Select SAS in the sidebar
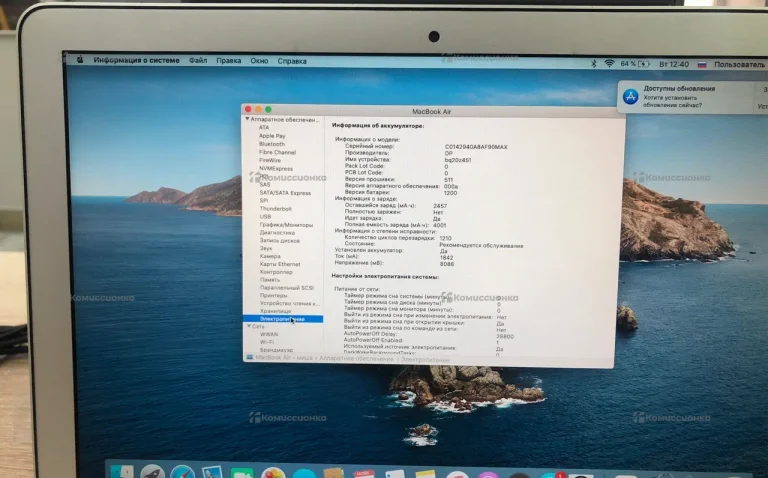 click(x=265, y=185)
